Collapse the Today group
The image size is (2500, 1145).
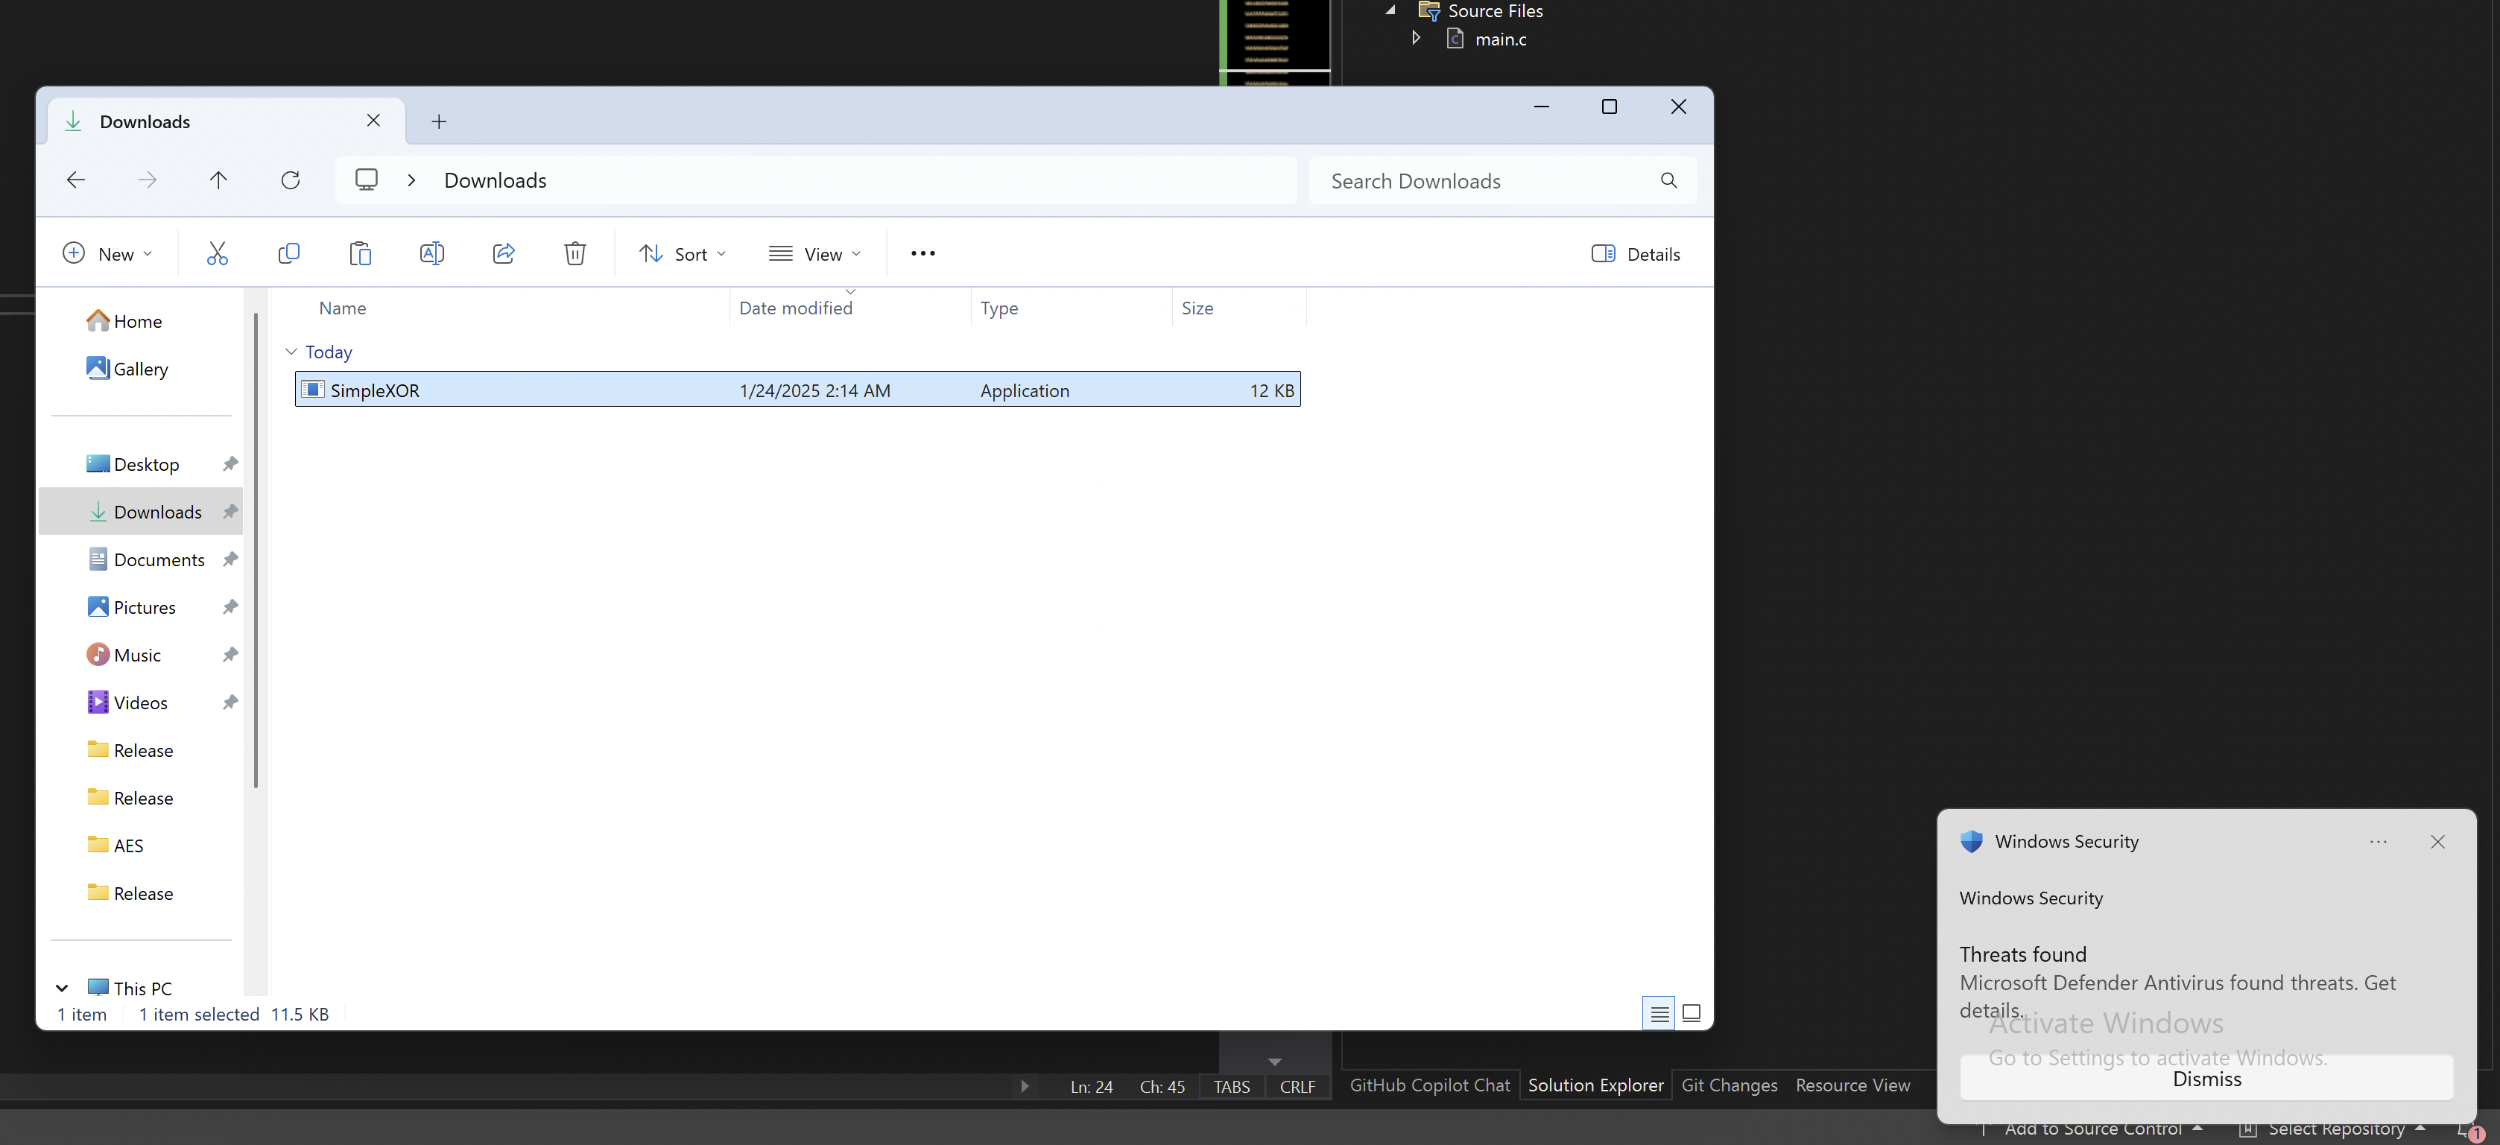point(291,352)
